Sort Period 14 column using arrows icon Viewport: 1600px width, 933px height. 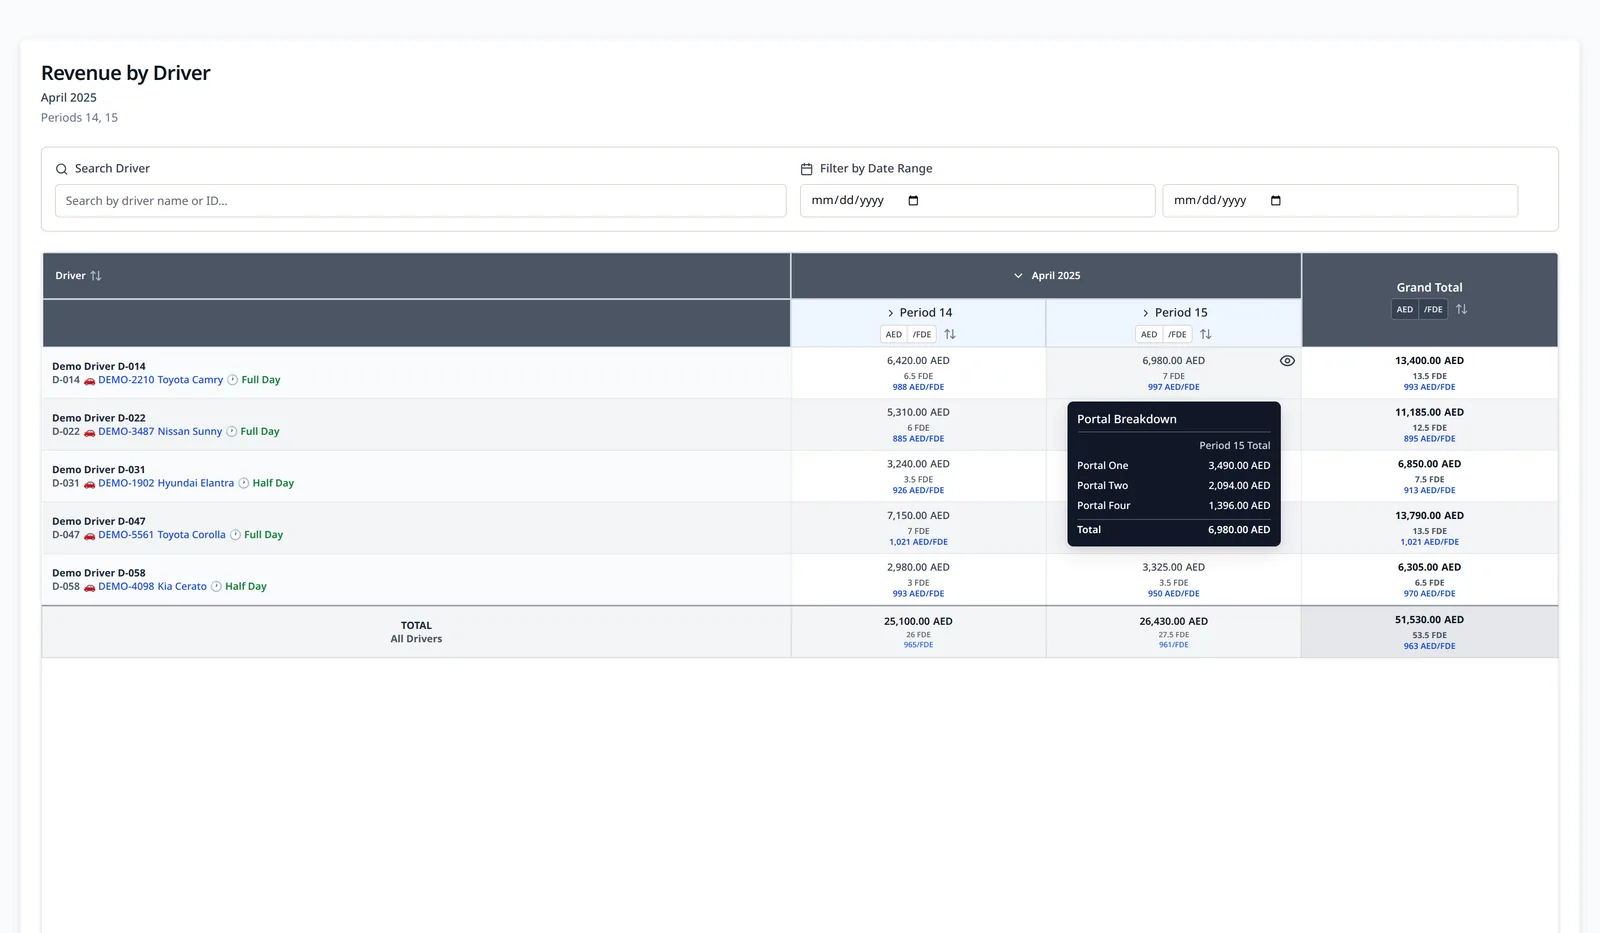click(x=950, y=335)
